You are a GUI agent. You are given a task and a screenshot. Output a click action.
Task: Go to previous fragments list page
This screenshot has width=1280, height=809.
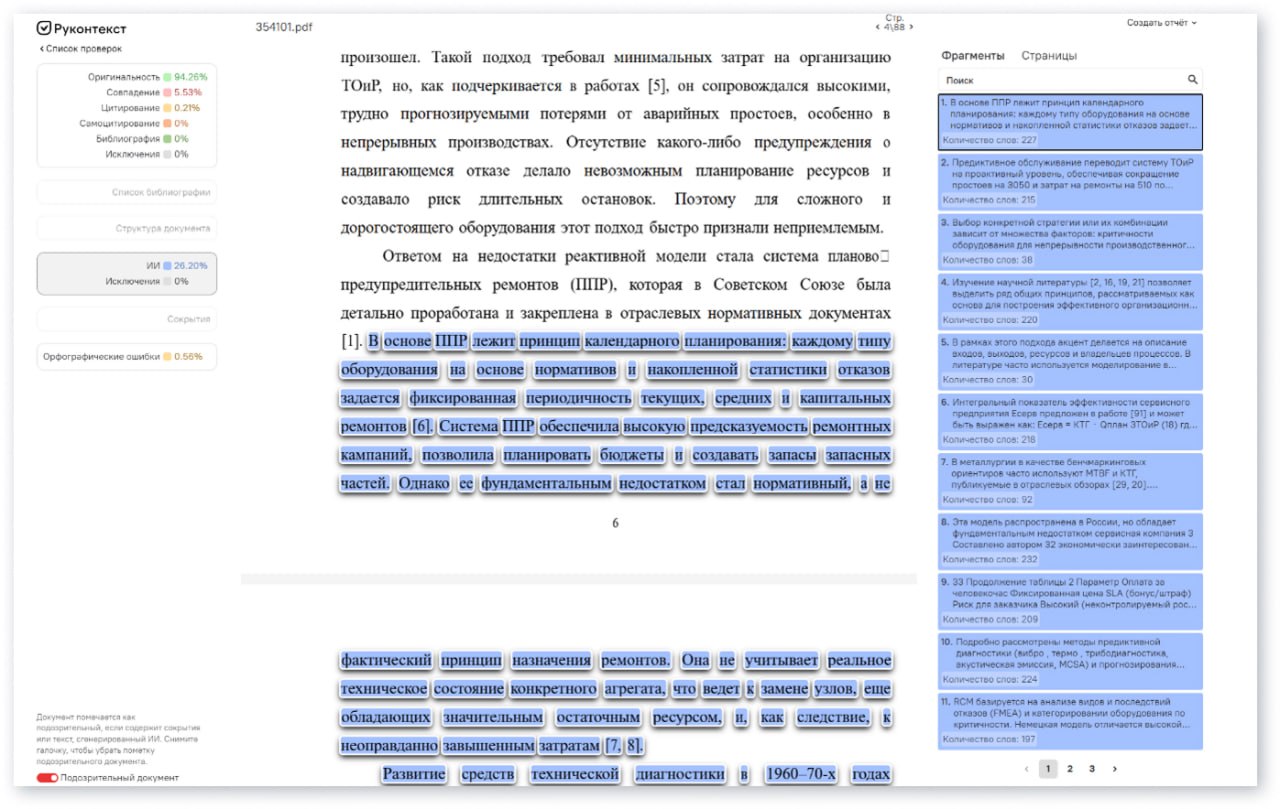point(1026,769)
